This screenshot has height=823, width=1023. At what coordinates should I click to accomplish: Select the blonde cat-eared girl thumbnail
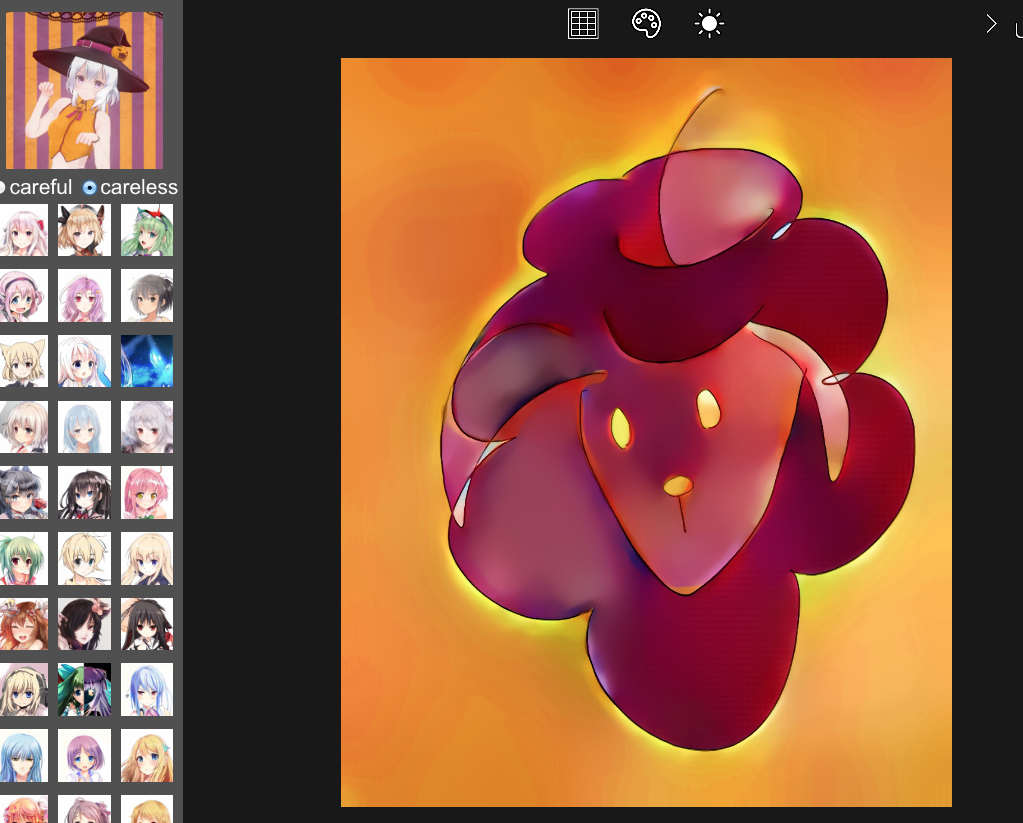pos(23,361)
